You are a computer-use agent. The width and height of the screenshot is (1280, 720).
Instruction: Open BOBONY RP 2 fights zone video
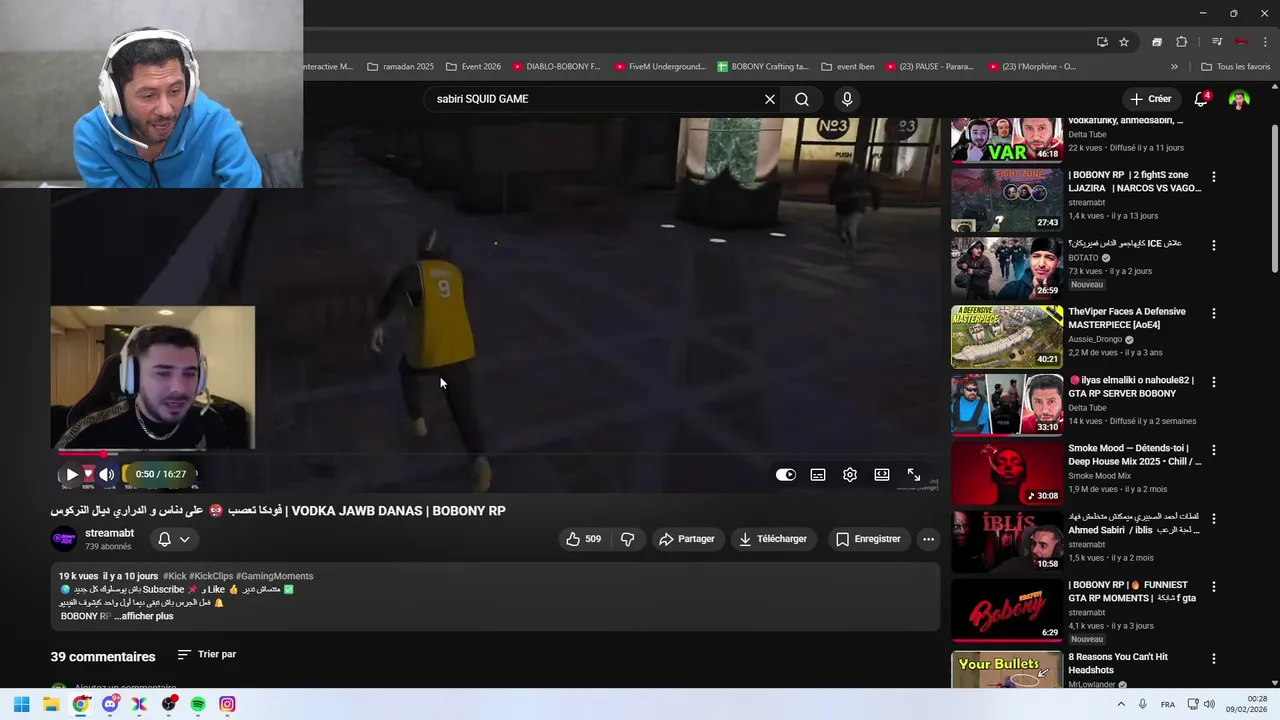coord(1006,199)
